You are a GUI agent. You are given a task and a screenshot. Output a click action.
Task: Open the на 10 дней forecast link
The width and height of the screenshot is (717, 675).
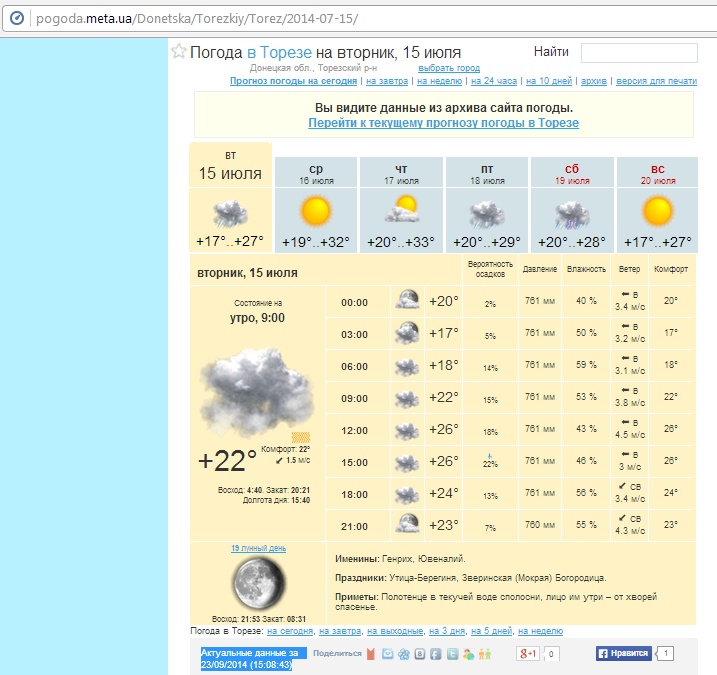click(x=549, y=81)
